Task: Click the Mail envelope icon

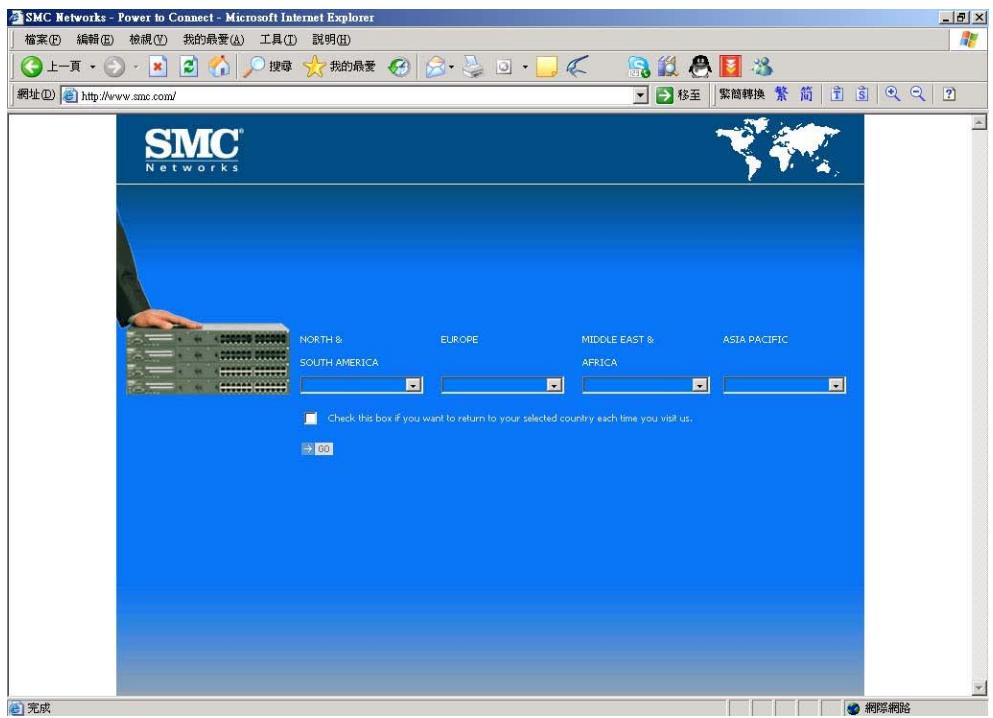Action: pos(435,66)
